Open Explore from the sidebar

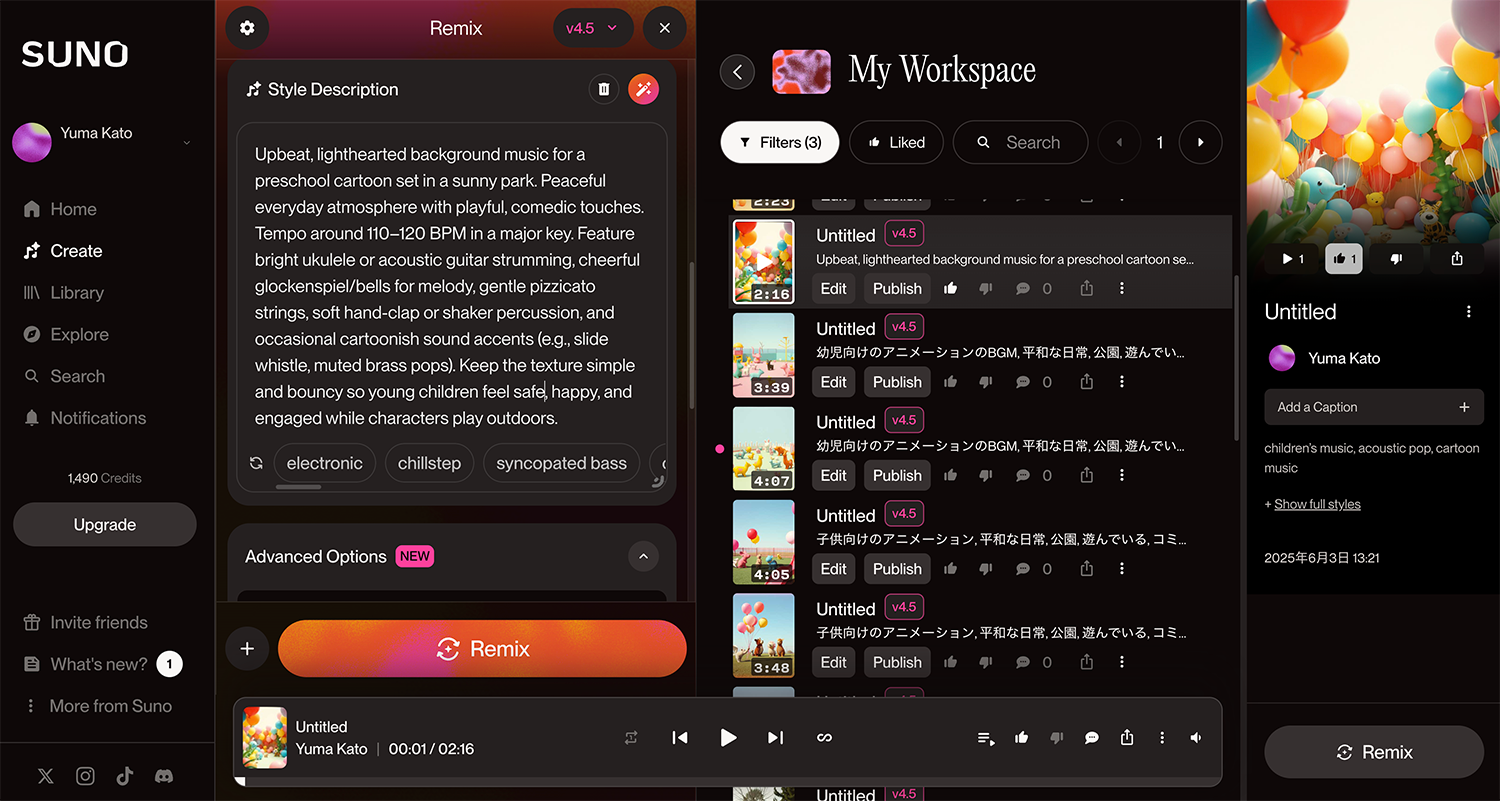click(79, 335)
